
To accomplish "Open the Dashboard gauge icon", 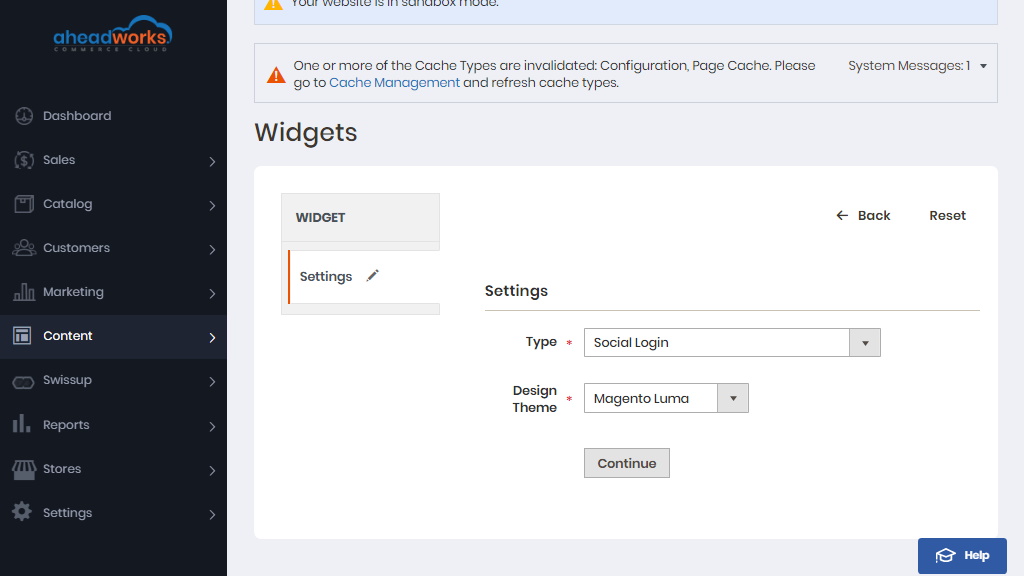I will [x=24, y=116].
